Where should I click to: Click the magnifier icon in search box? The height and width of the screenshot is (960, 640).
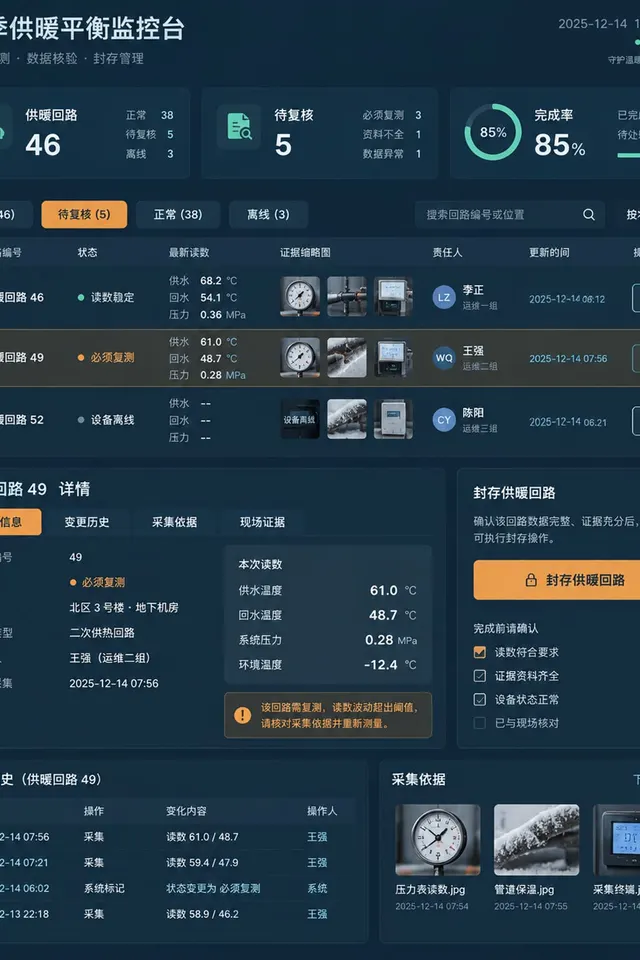(589, 215)
